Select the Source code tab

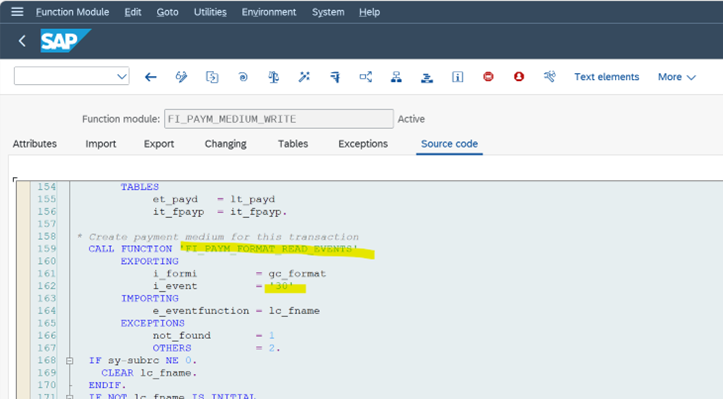point(449,144)
